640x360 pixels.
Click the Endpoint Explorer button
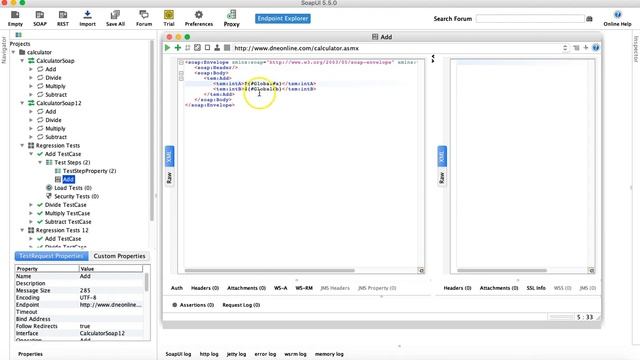pos(283,19)
